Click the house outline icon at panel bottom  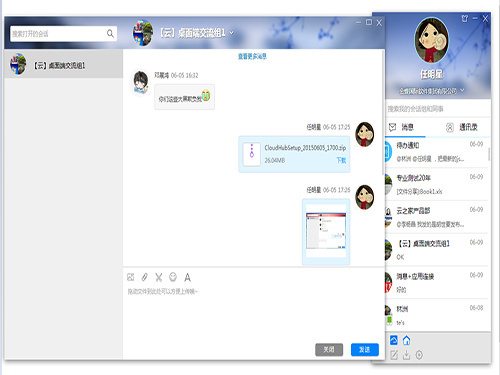tap(406, 340)
